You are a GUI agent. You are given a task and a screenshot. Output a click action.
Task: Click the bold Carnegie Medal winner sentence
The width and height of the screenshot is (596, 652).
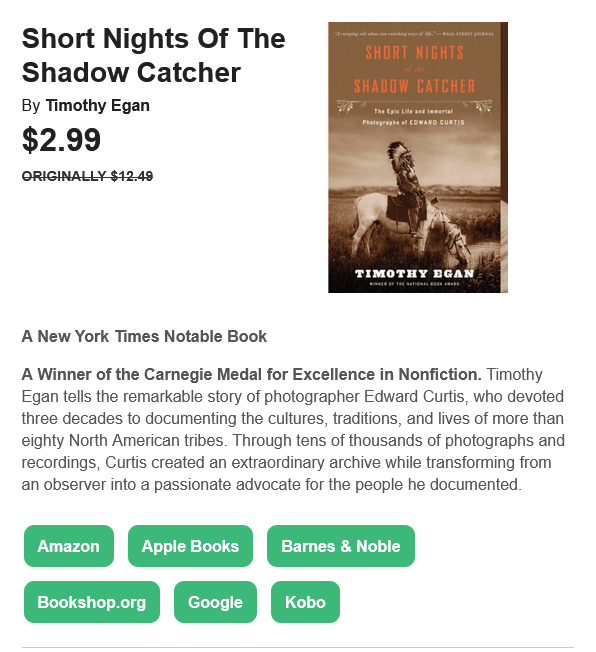pos(251,375)
